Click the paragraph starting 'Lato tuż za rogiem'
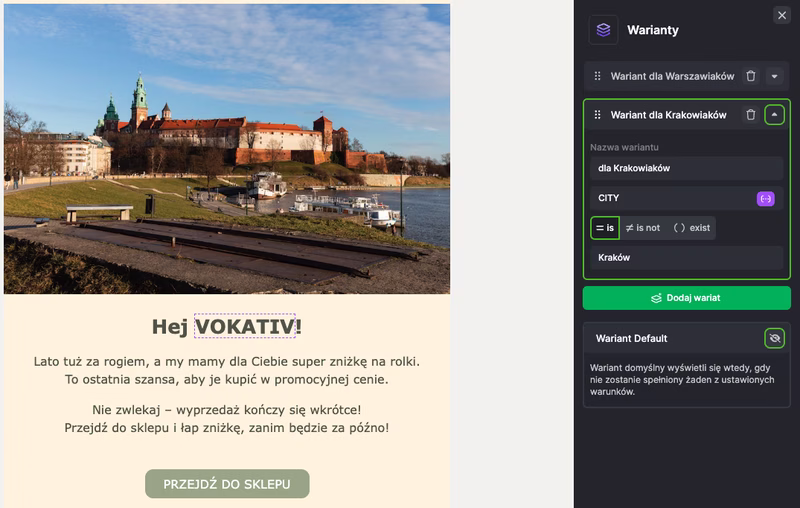The image size is (800, 508). point(227,370)
